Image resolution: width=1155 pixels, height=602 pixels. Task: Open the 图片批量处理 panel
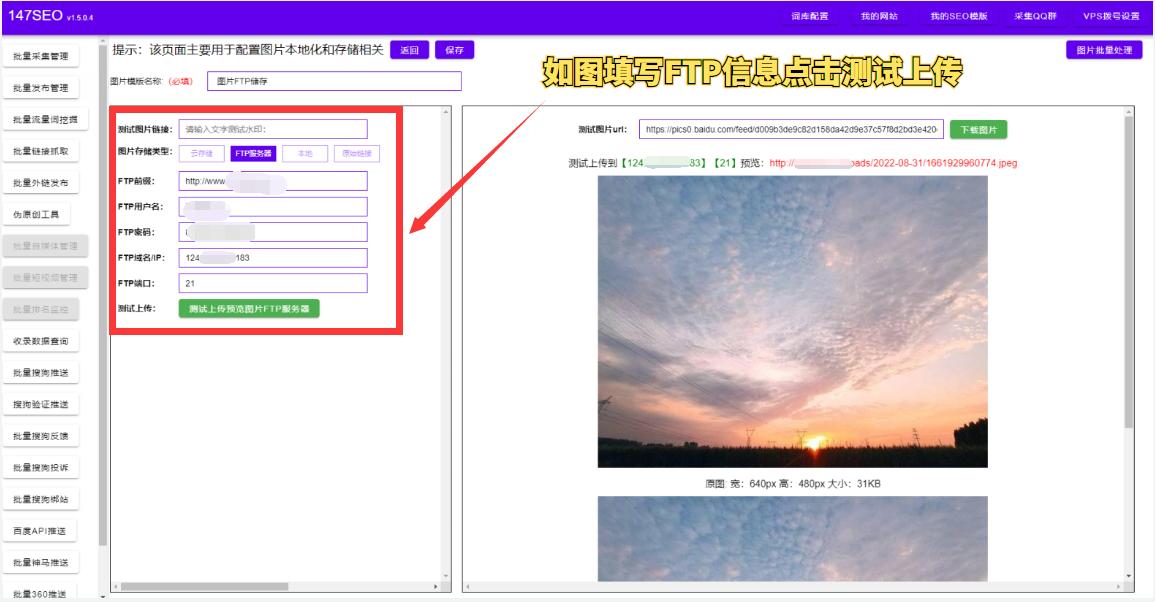[1102, 48]
